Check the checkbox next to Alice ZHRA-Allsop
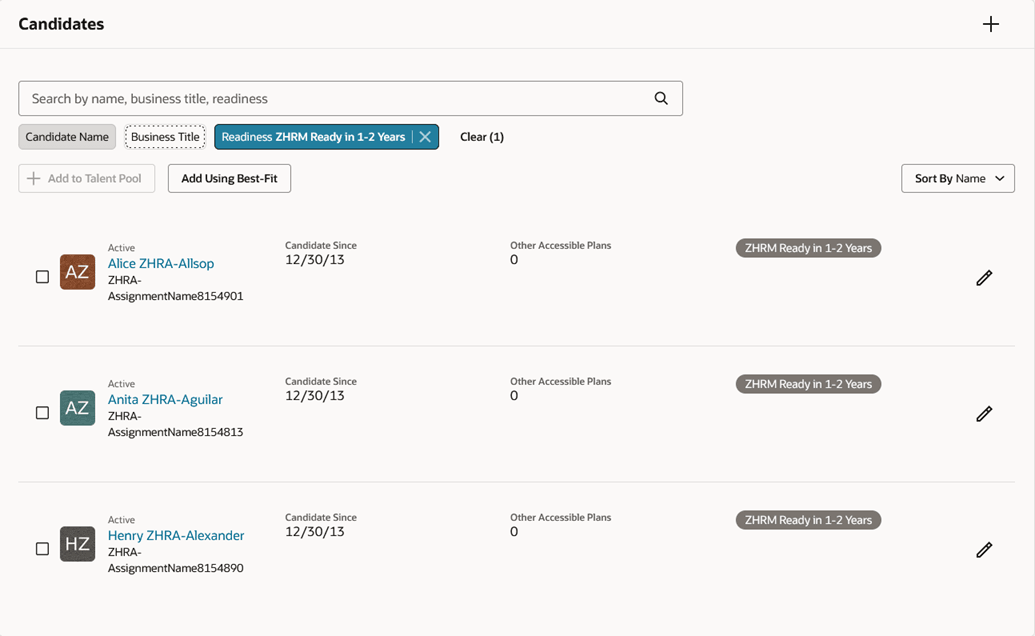Image resolution: width=1035 pixels, height=636 pixels. coord(42,276)
